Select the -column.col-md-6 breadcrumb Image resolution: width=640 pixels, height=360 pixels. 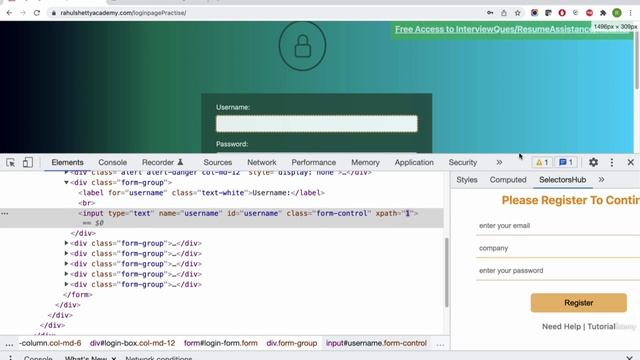pyautogui.click(x=50, y=343)
